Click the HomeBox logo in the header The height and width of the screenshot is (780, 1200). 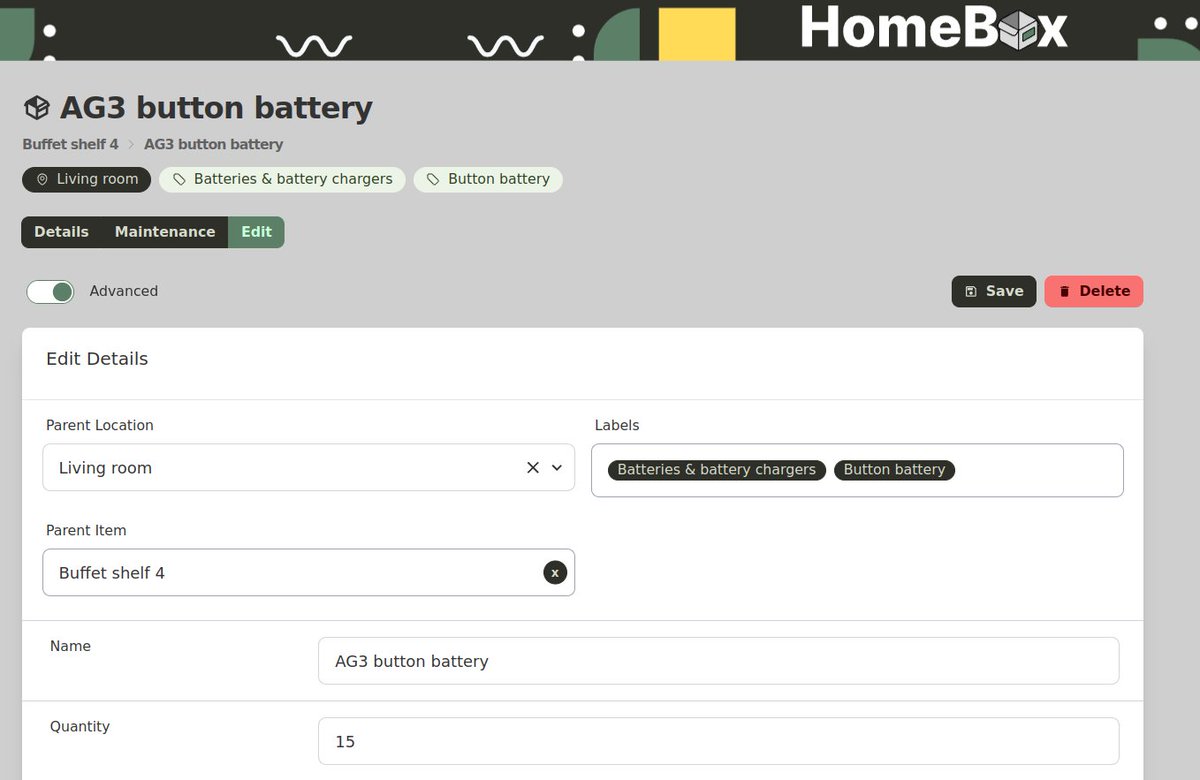pyautogui.click(x=934, y=28)
